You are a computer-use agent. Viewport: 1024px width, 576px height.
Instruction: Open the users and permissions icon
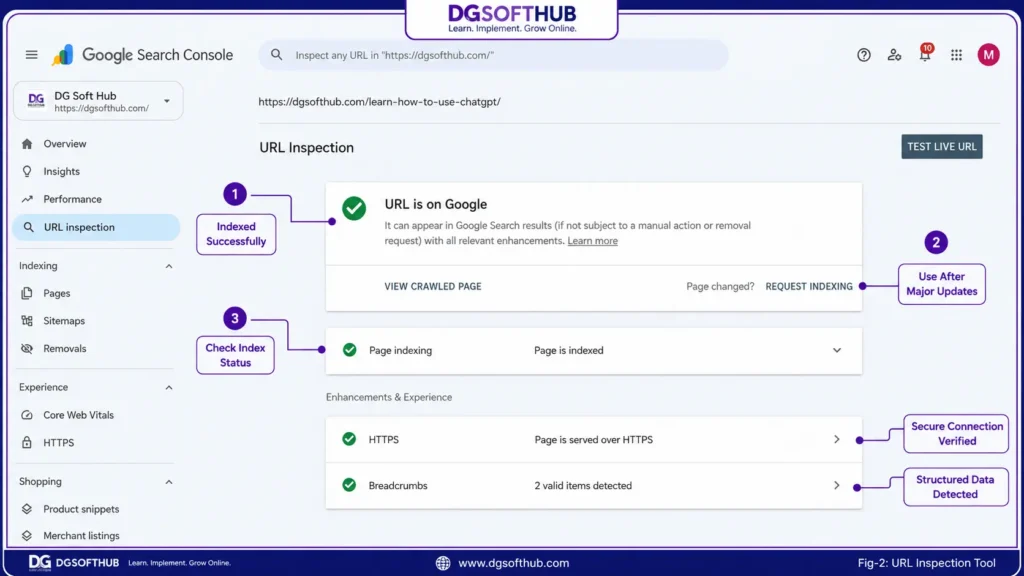[x=894, y=55]
